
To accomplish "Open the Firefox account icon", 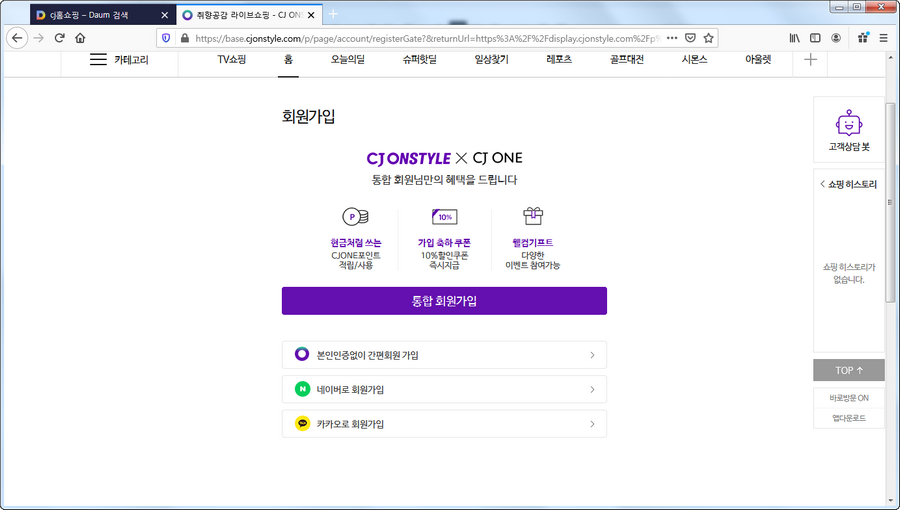I will [x=836, y=38].
